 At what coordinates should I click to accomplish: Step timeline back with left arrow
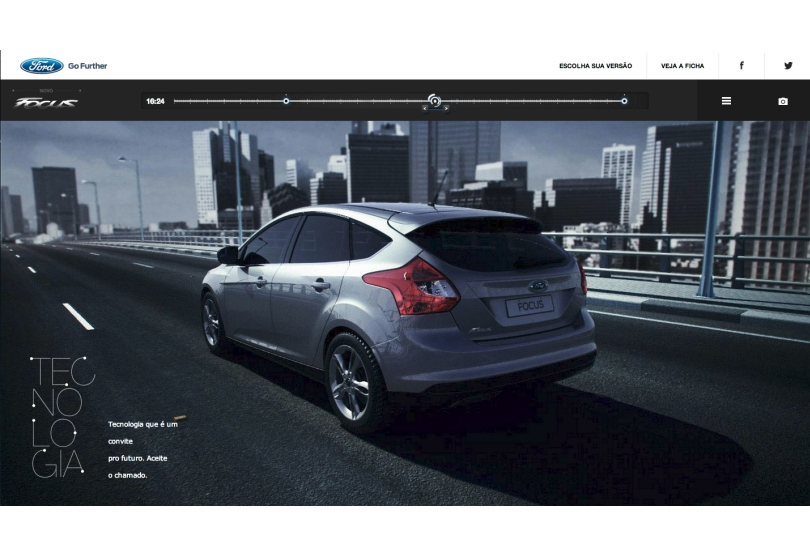[425, 109]
